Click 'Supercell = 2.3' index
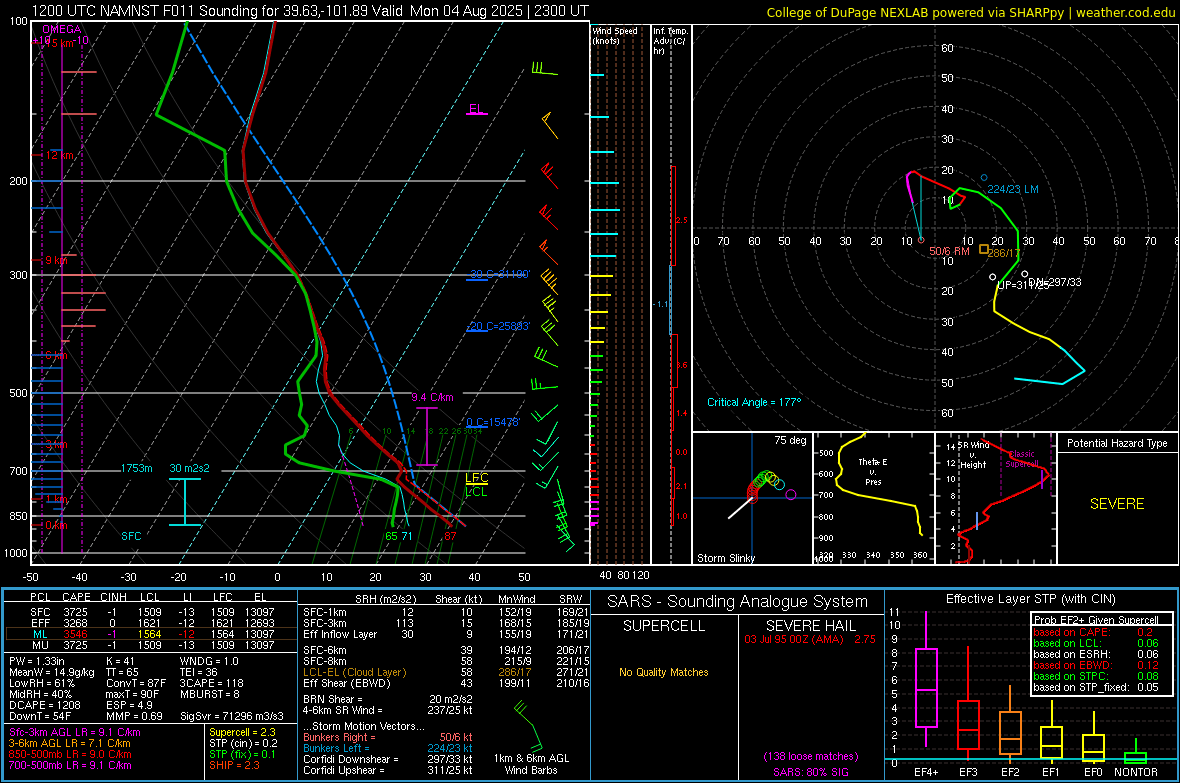The image size is (1180, 783). 242,732
